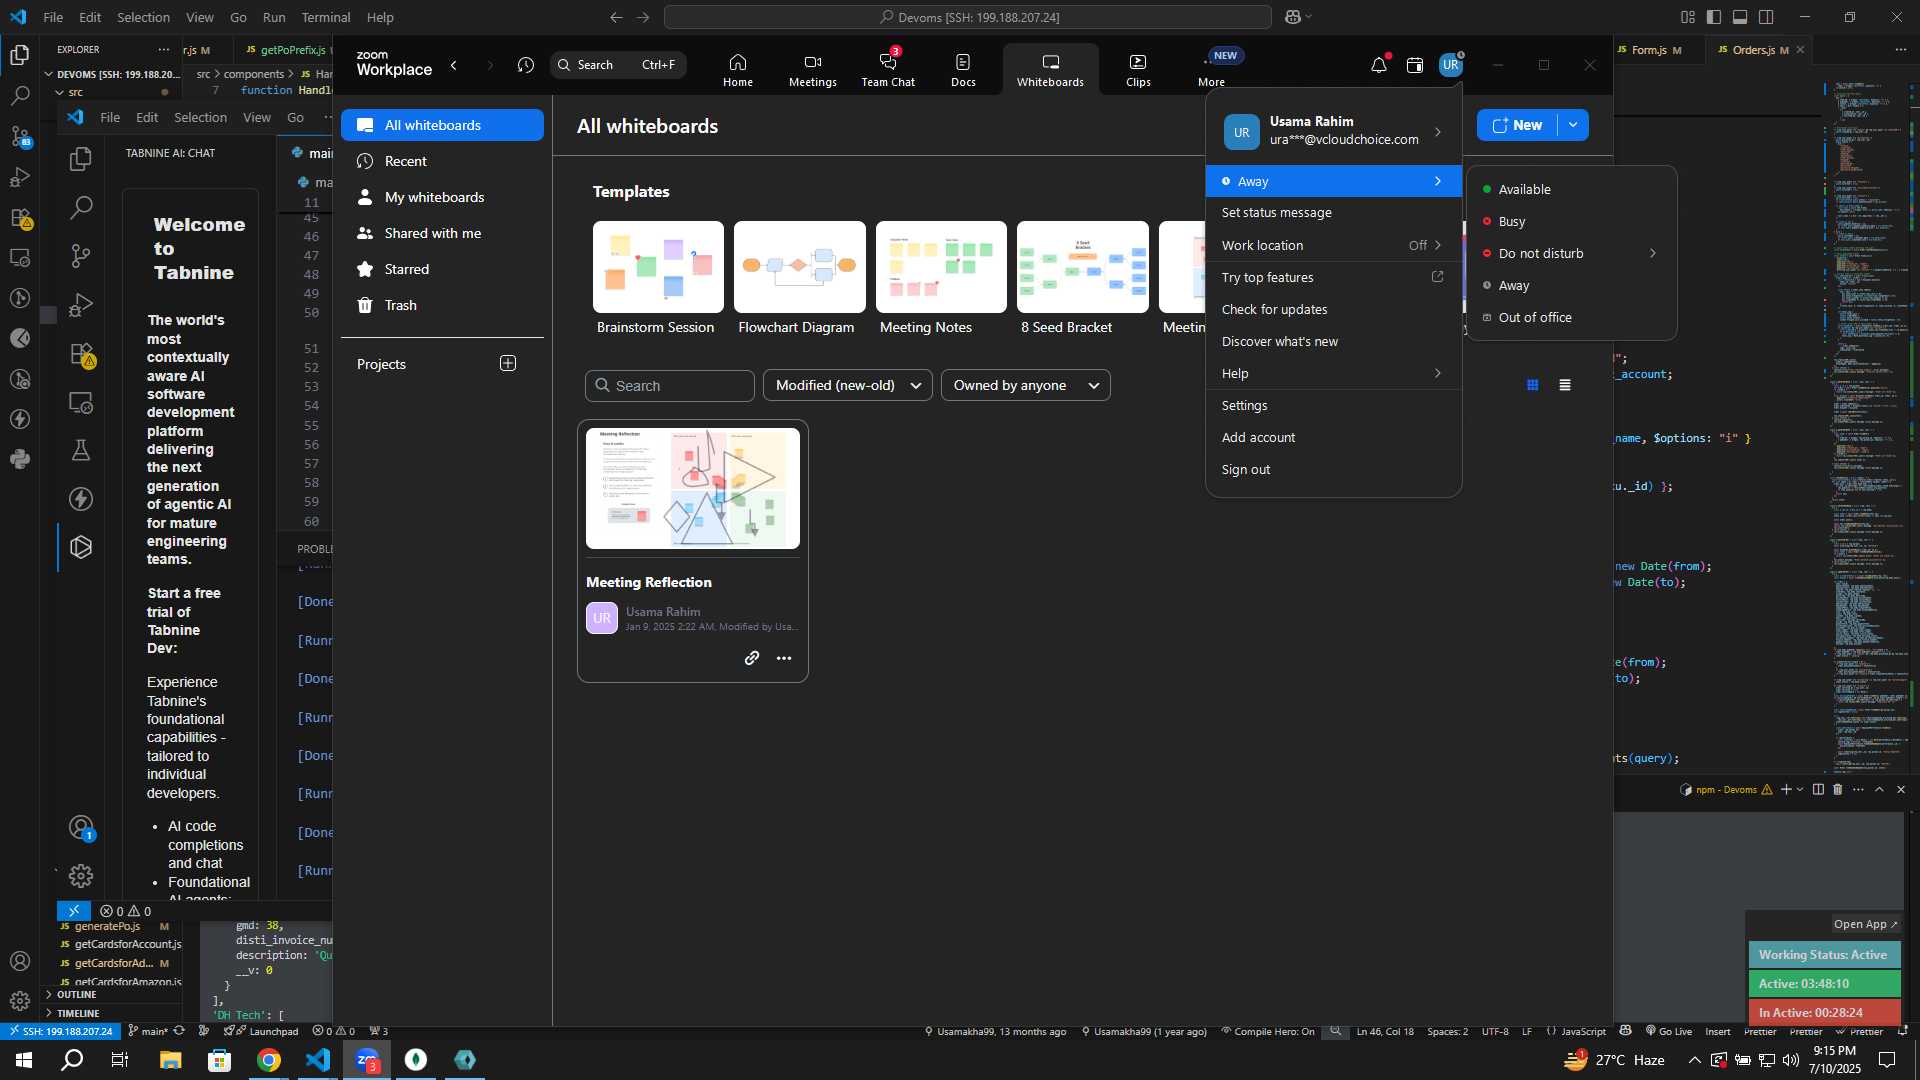Open the Zoom calendar icon

(1415, 65)
